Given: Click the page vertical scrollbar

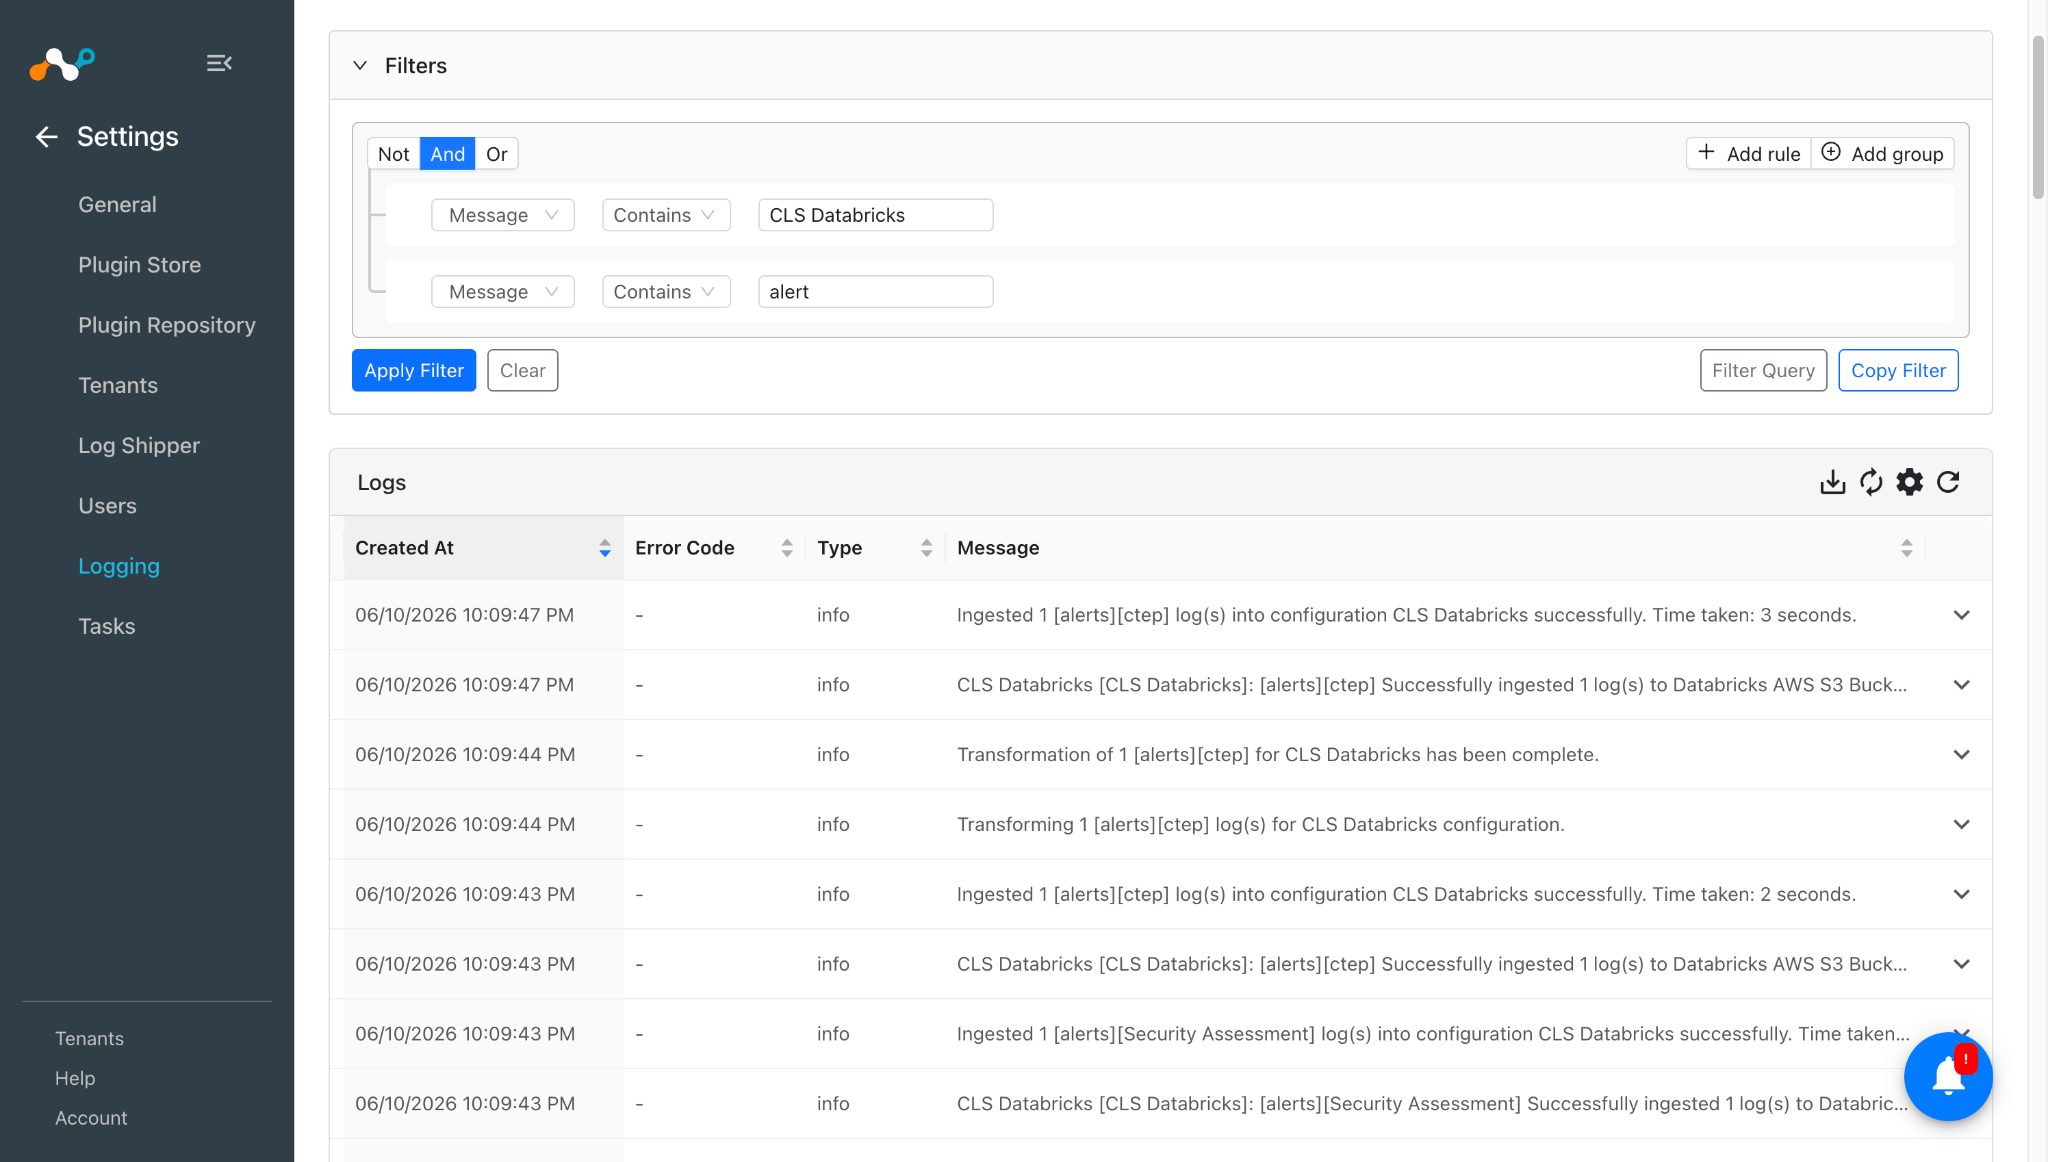Looking at the screenshot, I should point(2038,118).
